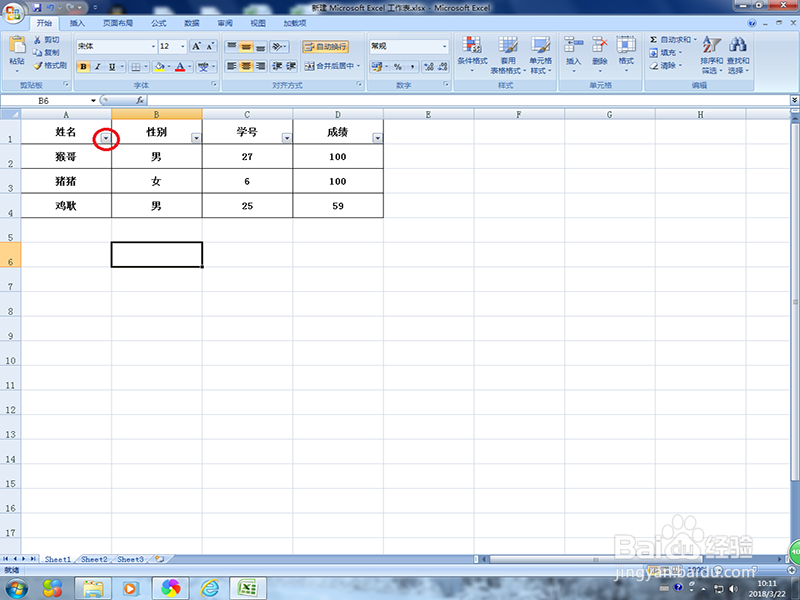This screenshot has width=800, height=600.
Task: Click the Cut (剪切) scissors icon
Action: [x=37, y=40]
